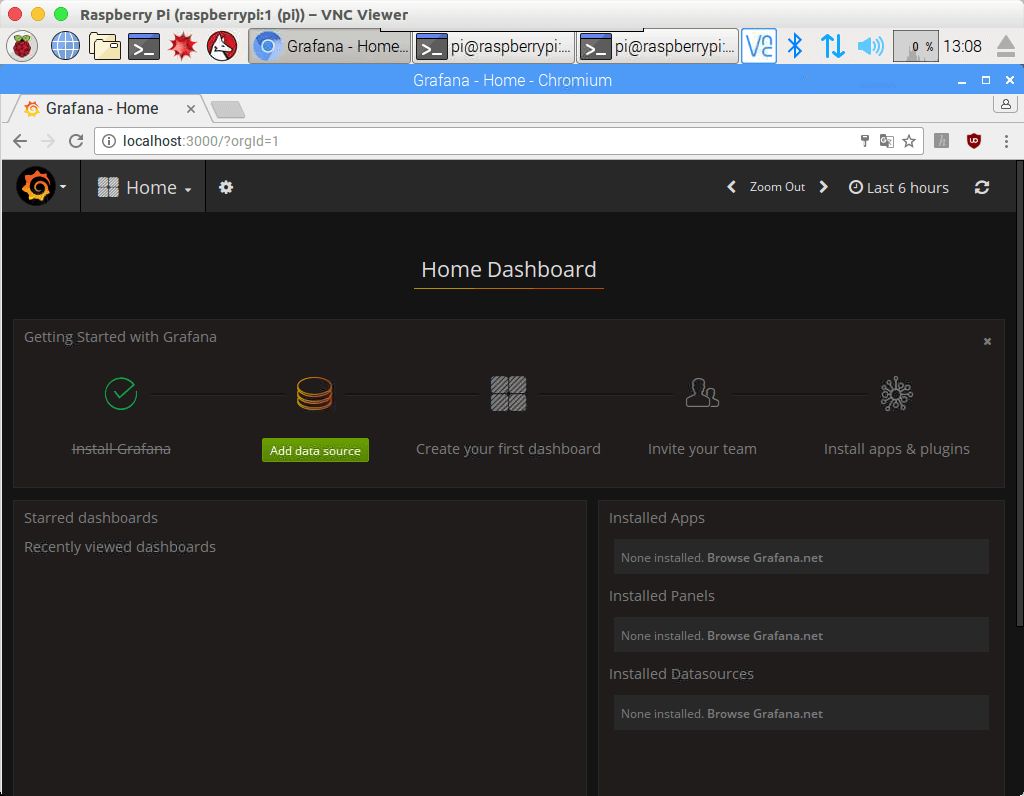Switch to the Grafana - Home browser tab
This screenshot has width=1024, height=796.
[x=100, y=108]
